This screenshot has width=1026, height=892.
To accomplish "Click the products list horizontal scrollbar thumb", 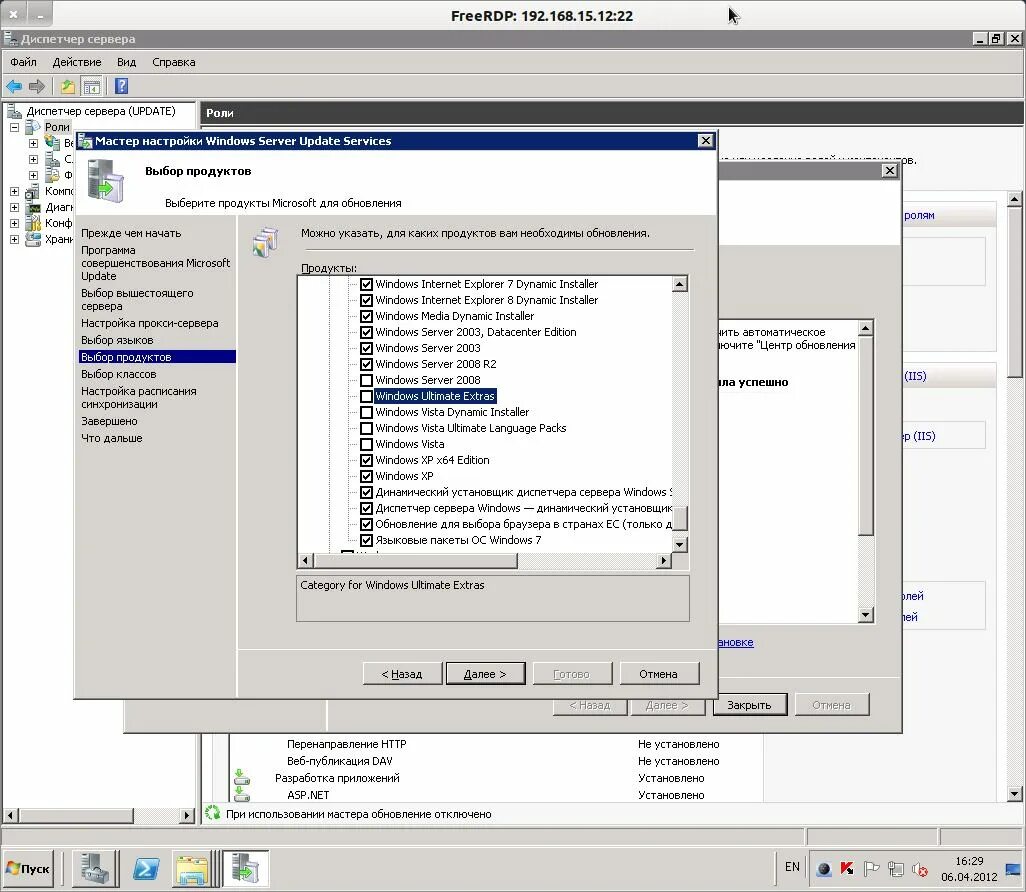I will [x=416, y=560].
